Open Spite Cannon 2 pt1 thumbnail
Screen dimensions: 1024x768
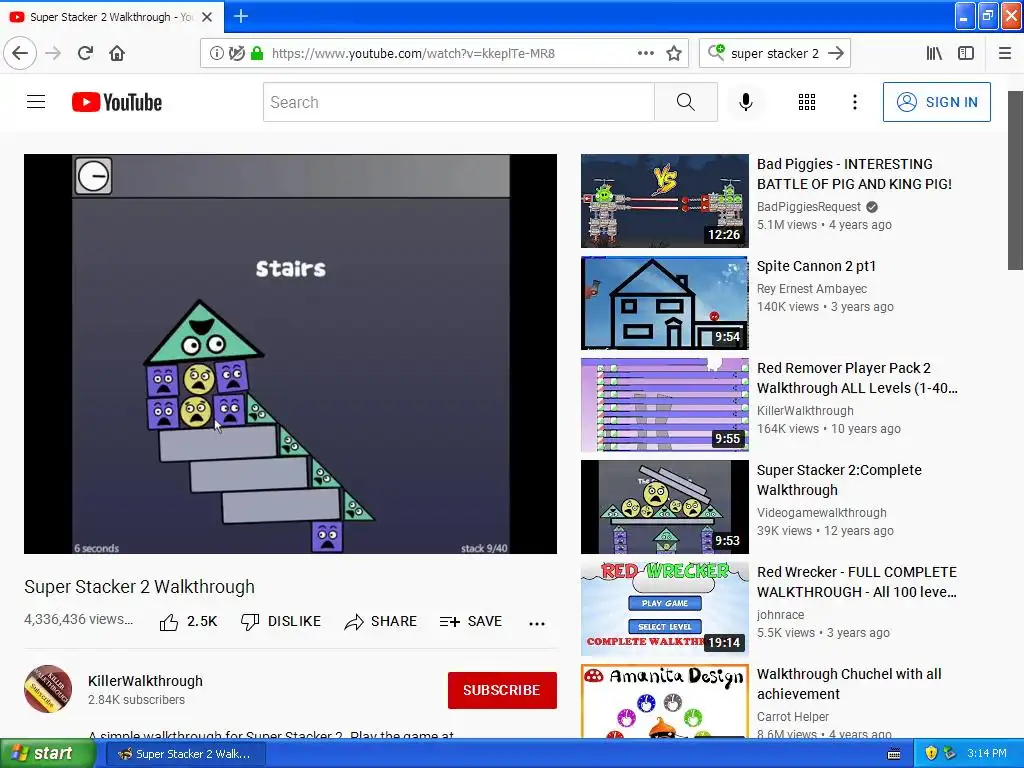665,303
